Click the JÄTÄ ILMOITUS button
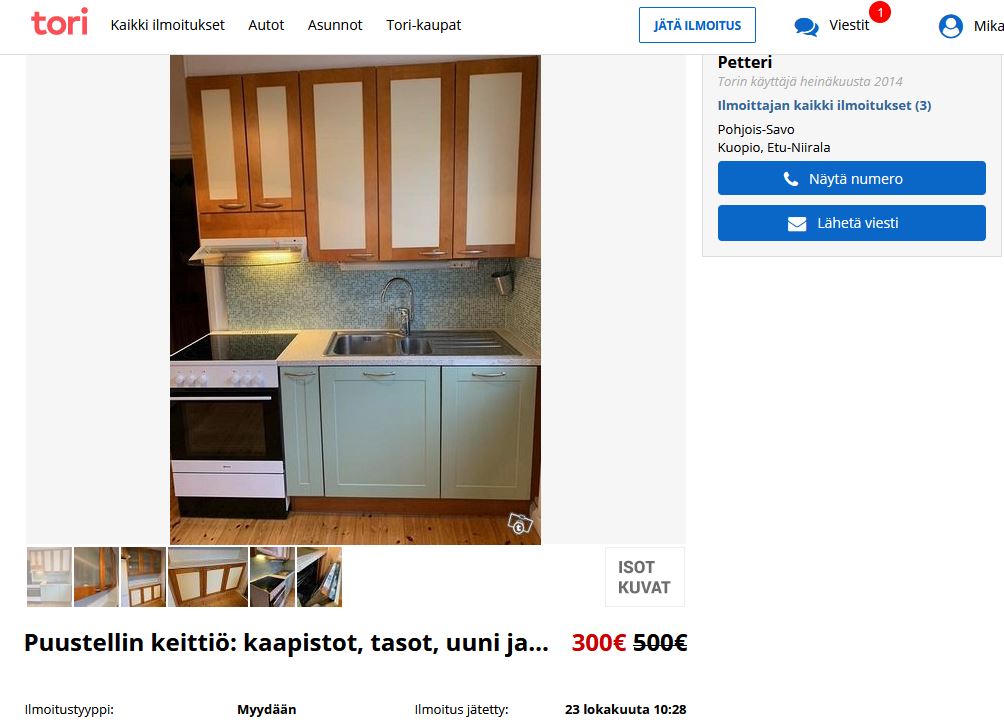This screenshot has width=1004, height=728. point(697,25)
